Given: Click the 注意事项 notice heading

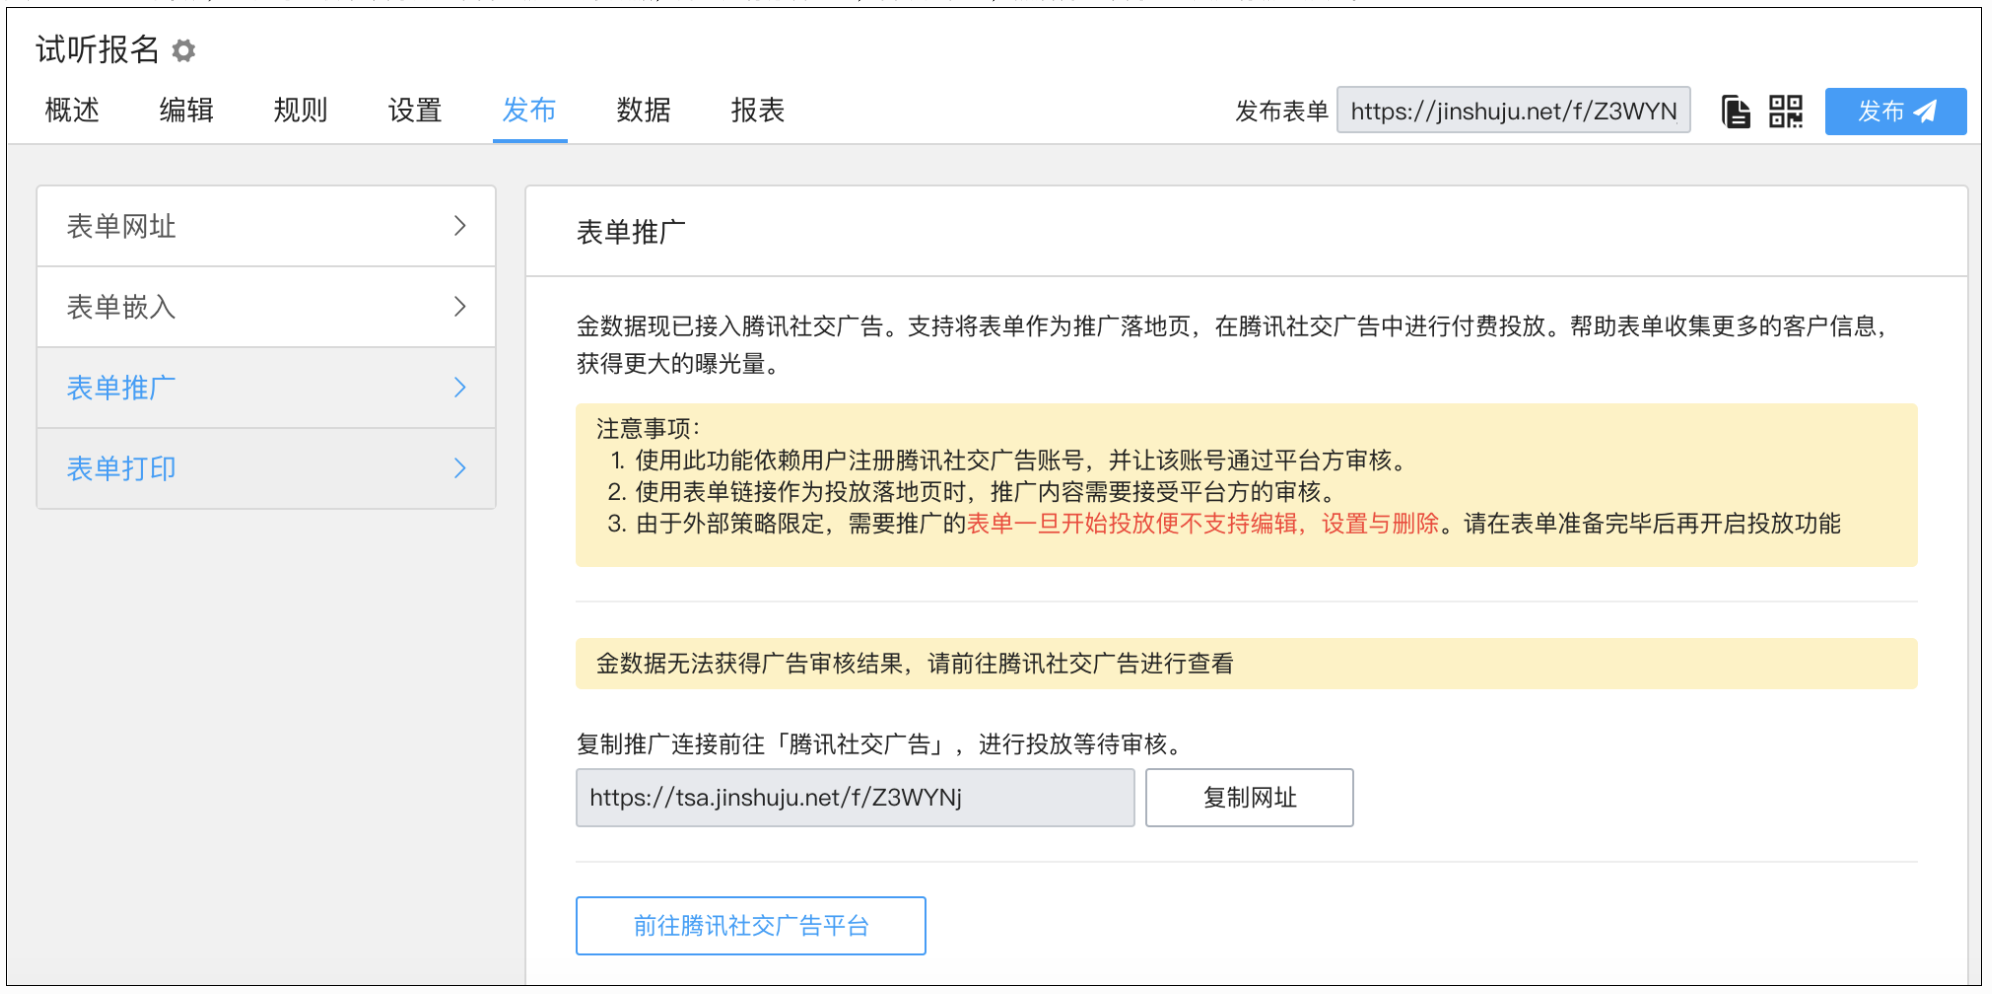Looking at the screenshot, I should [x=648, y=429].
